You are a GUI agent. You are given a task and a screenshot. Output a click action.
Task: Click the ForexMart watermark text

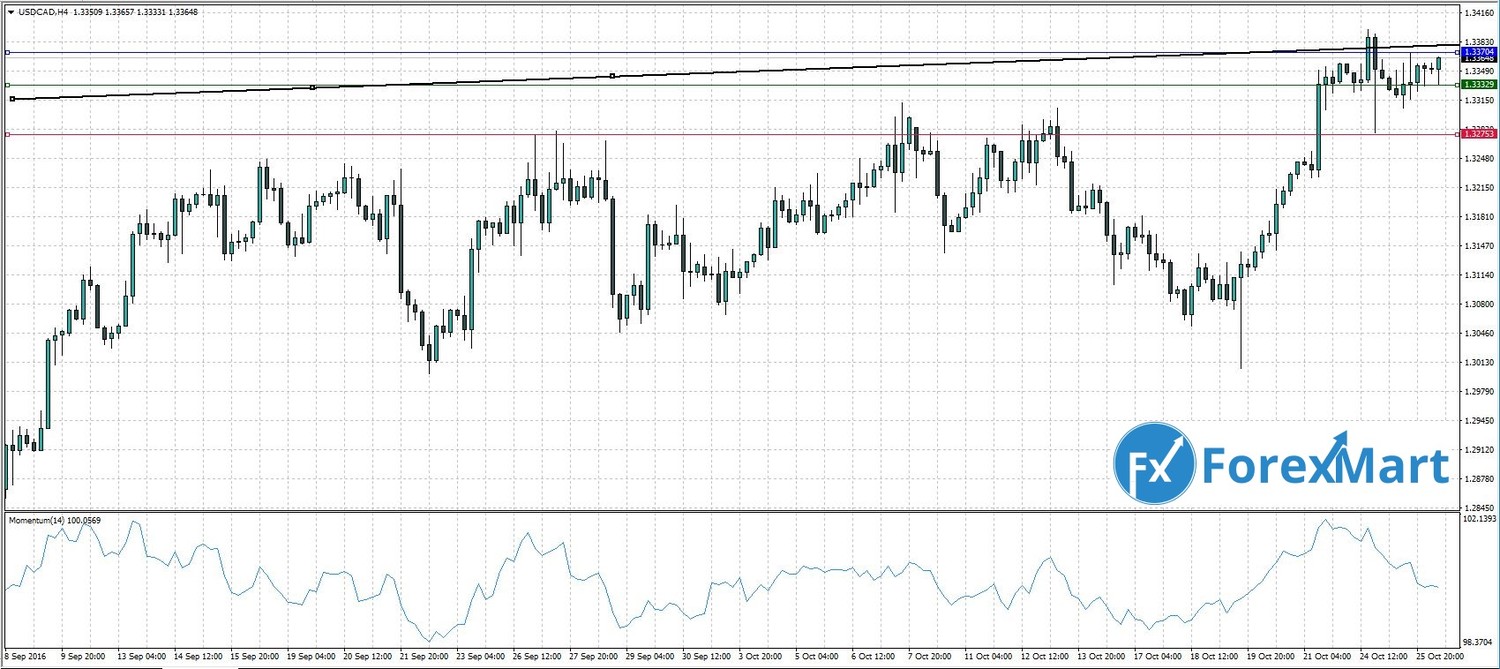click(1324, 466)
